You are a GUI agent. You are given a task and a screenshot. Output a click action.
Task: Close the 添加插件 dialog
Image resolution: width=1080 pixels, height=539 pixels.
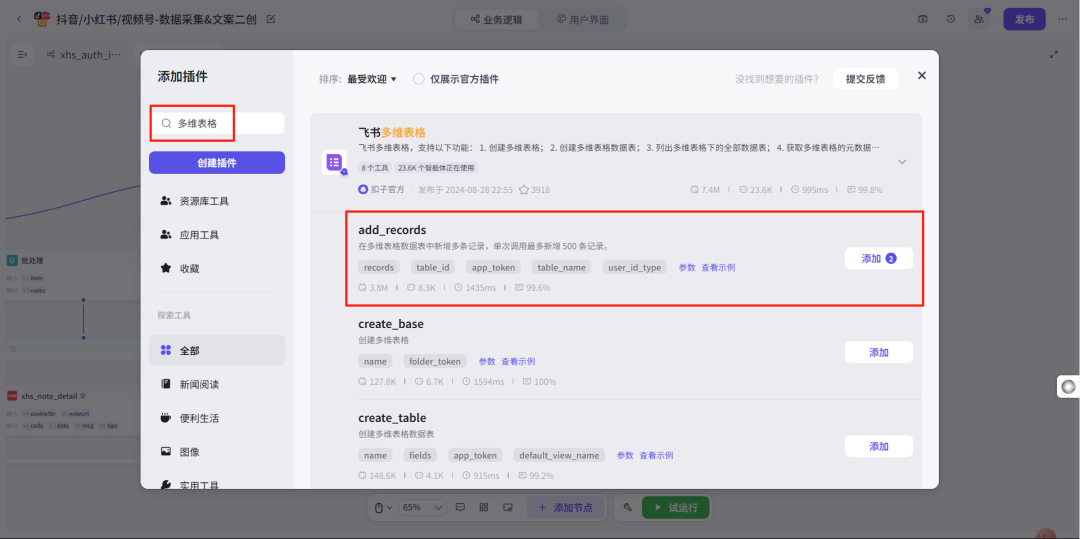tap(922, 76)
